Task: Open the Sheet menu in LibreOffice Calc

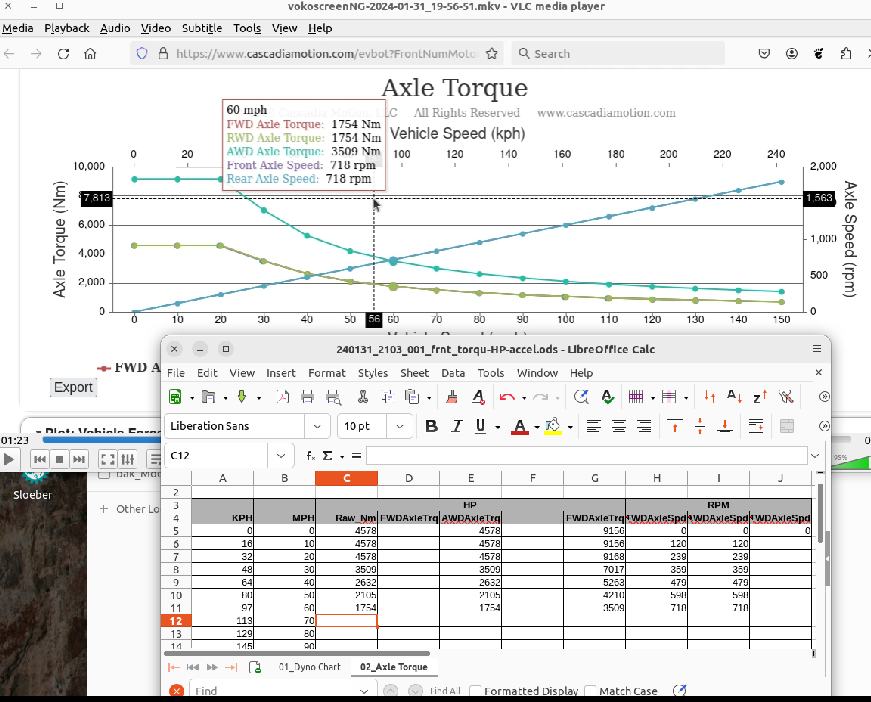Action: click(414, 373)
